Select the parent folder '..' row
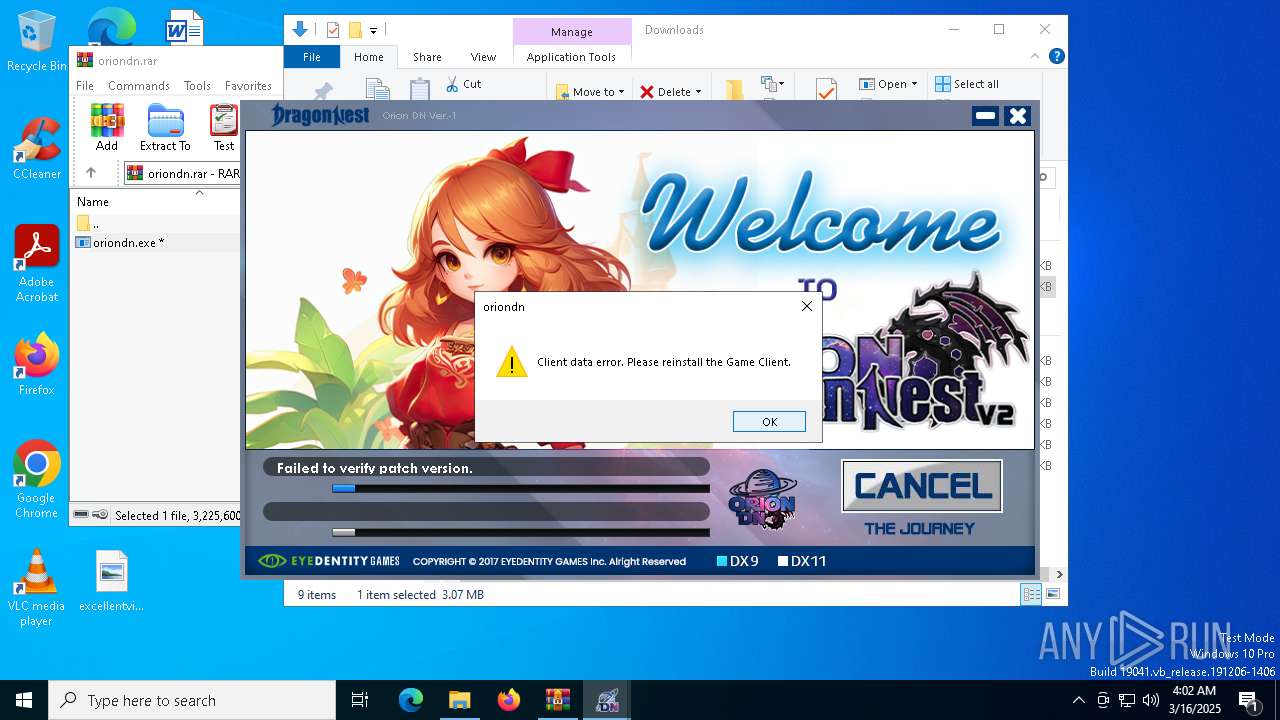Screen dimensions: 1280x720 156,223
